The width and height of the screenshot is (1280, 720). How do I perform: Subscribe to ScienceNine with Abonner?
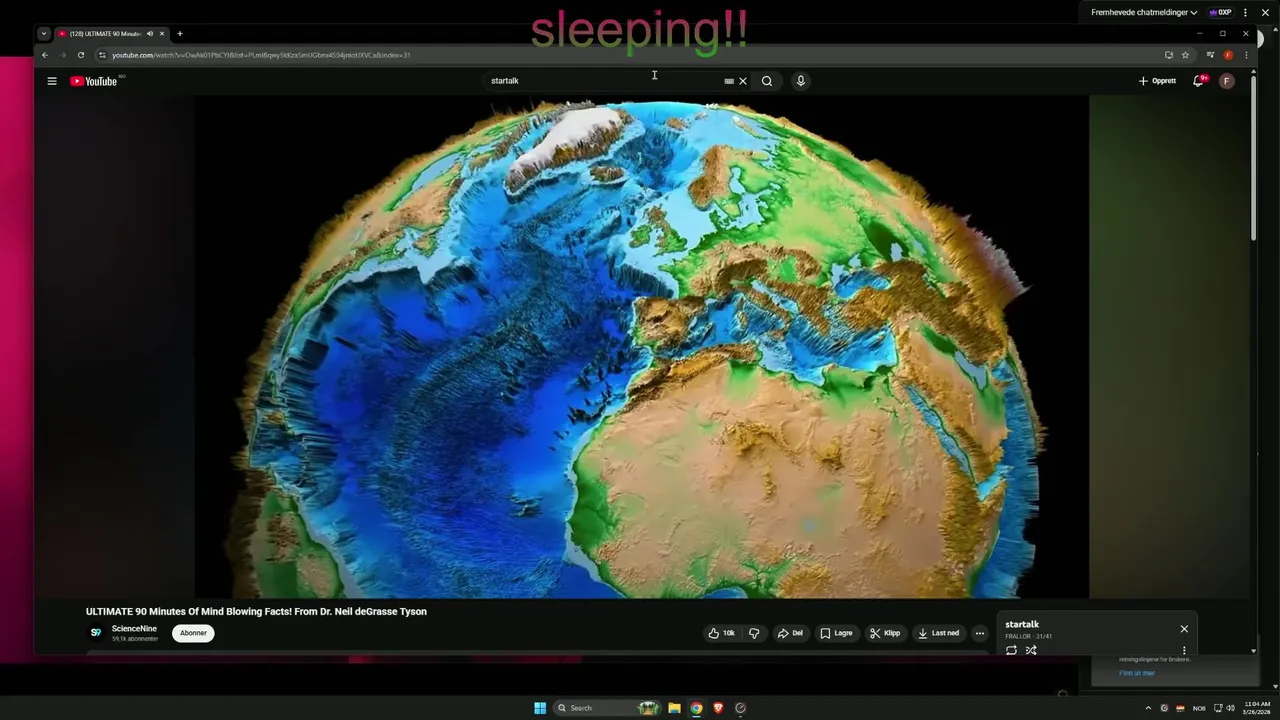coord(193,633)
